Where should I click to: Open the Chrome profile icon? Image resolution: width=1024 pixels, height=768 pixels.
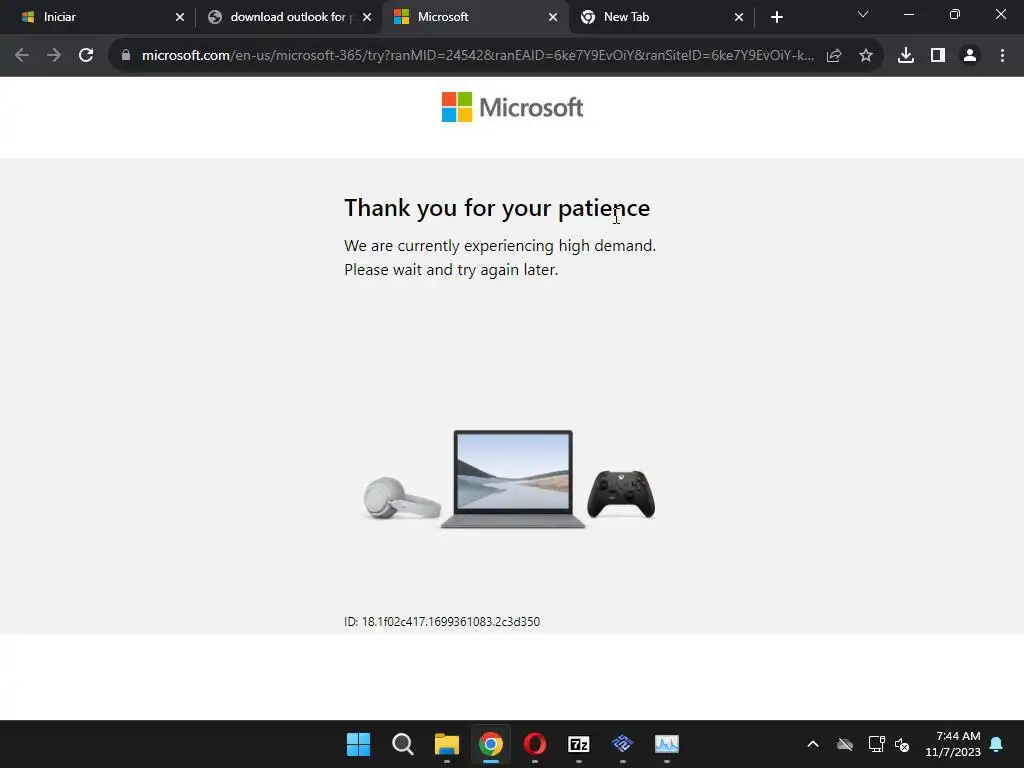tap(970, 56)
